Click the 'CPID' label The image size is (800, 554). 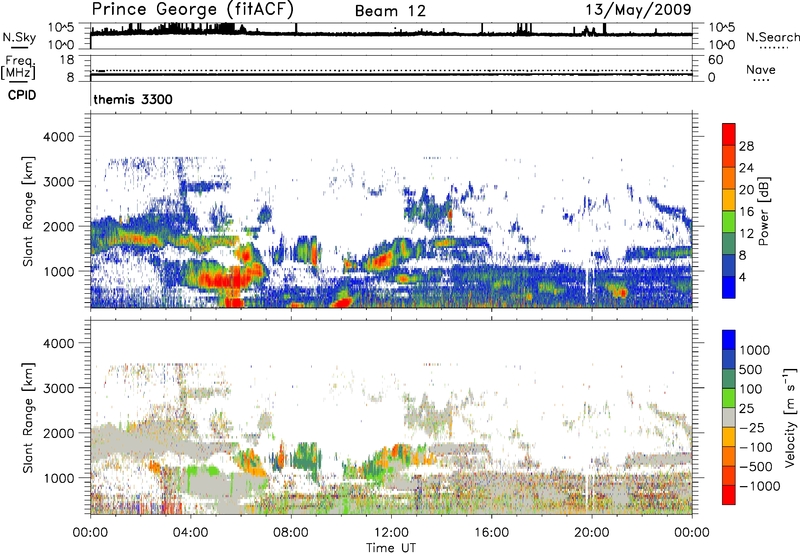click(x=22, y=95)
